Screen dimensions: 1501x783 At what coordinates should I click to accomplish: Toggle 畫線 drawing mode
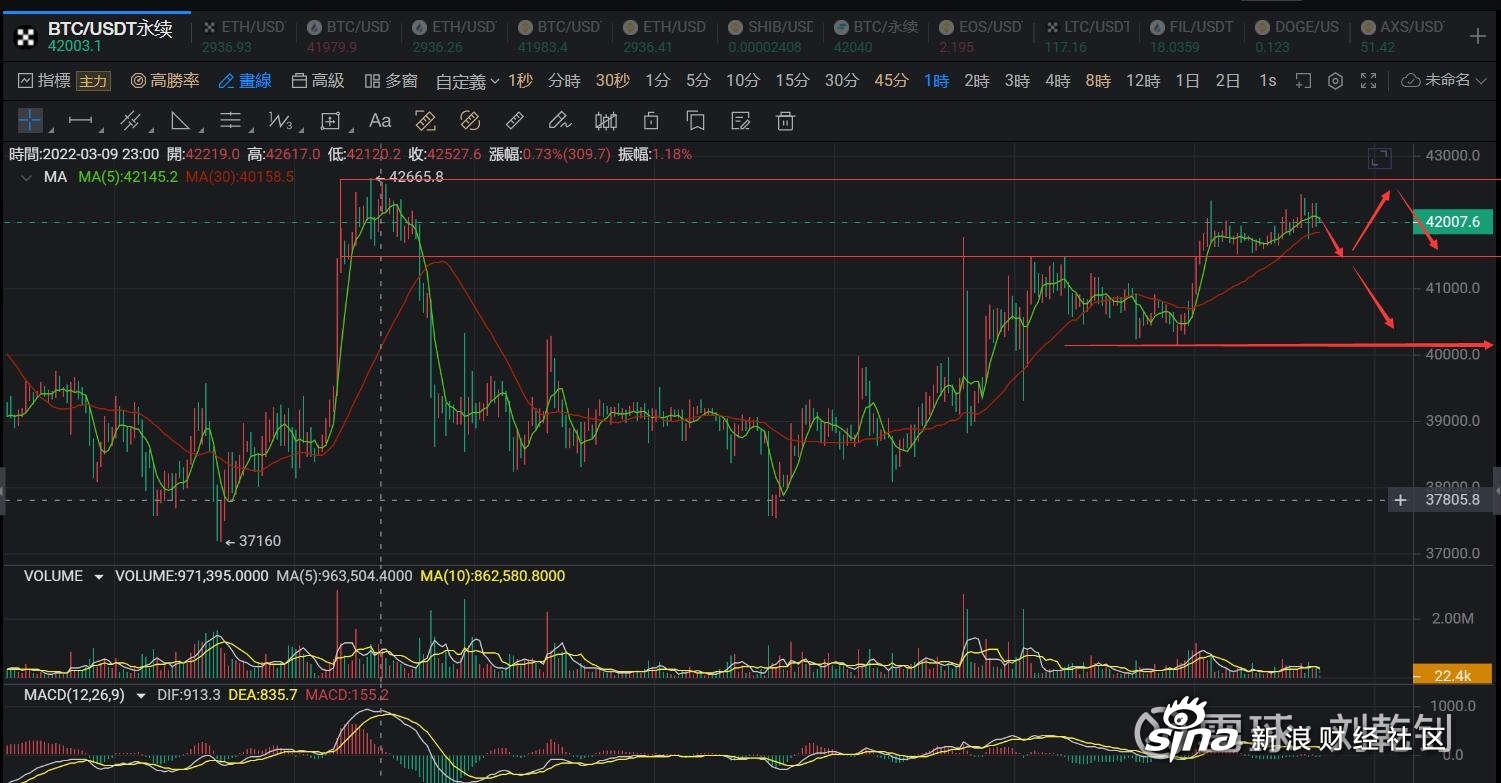coord(244,80)
